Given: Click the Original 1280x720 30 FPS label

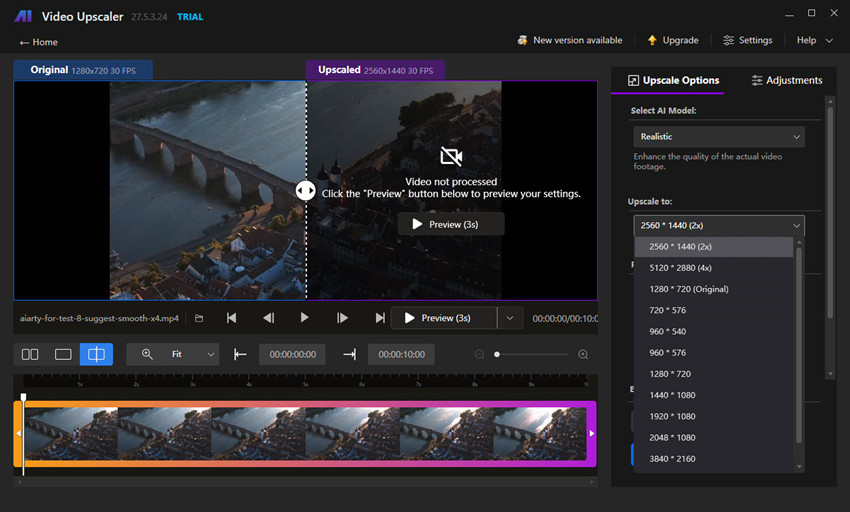Looking at the screenshot, I should [x=83, y=70].
